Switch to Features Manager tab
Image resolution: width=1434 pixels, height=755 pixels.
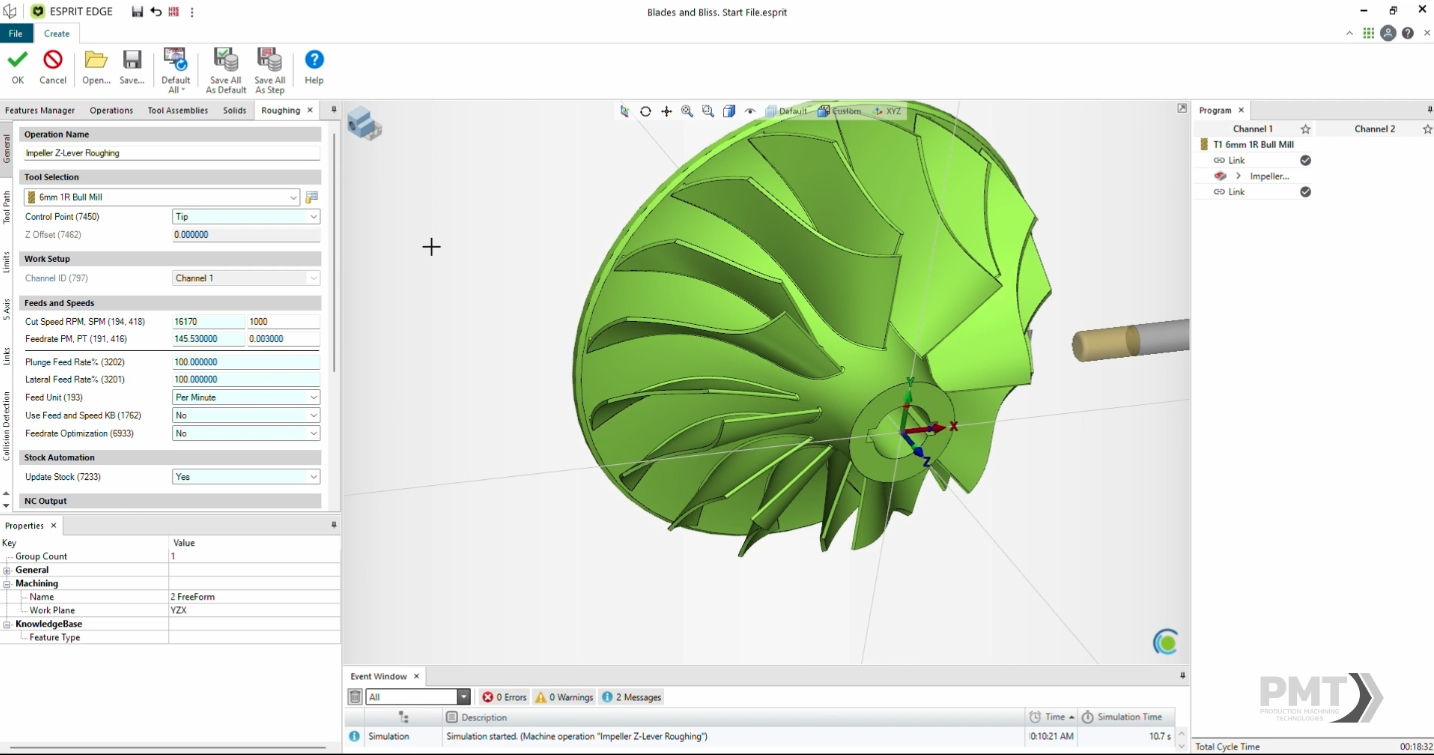(40, 110)
